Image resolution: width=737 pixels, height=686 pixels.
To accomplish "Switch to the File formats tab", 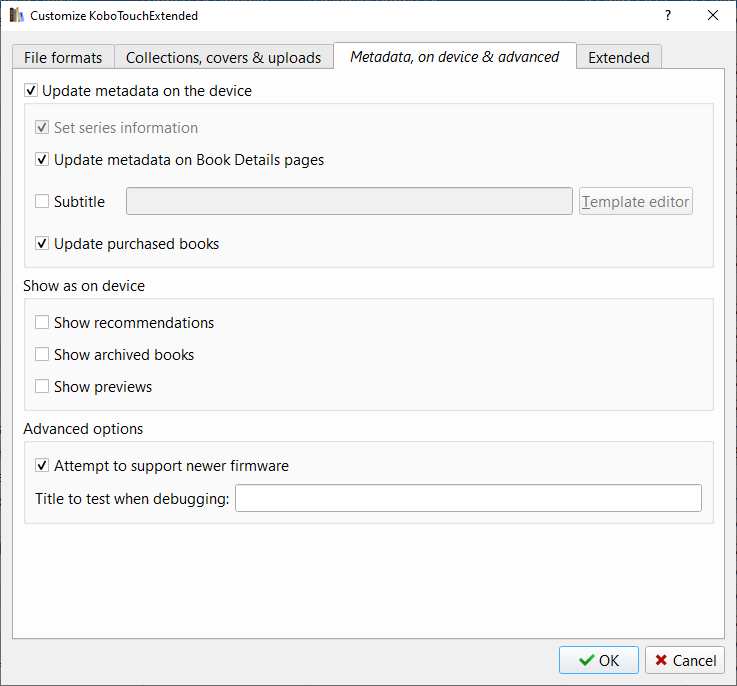I will pos(63,58).
